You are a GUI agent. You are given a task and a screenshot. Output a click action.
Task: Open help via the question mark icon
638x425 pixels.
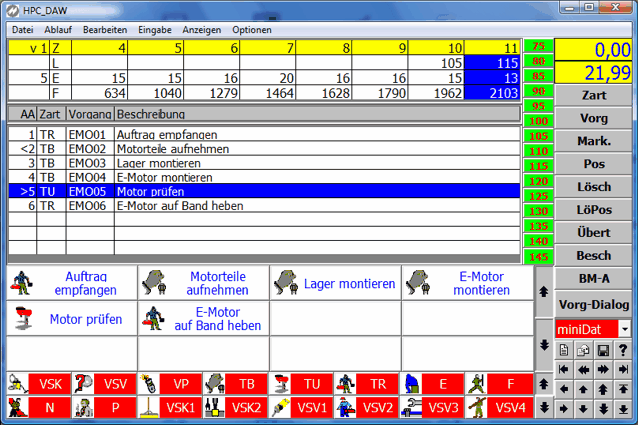(623, 349)
